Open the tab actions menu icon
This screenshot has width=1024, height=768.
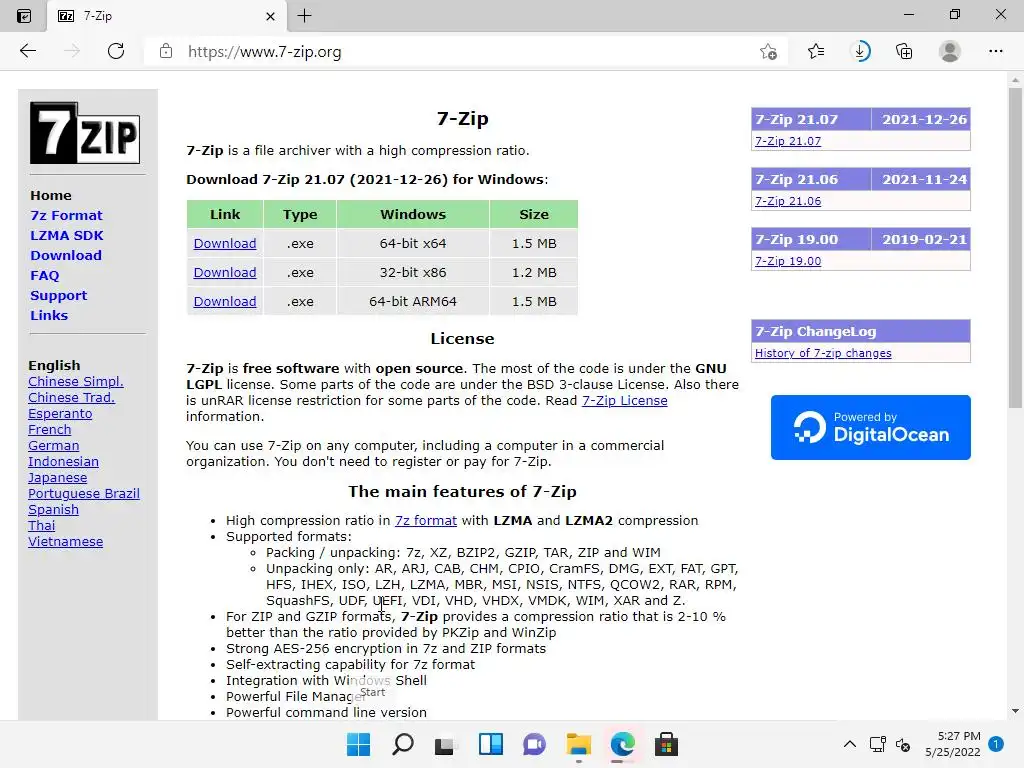[x=24, y=16]
